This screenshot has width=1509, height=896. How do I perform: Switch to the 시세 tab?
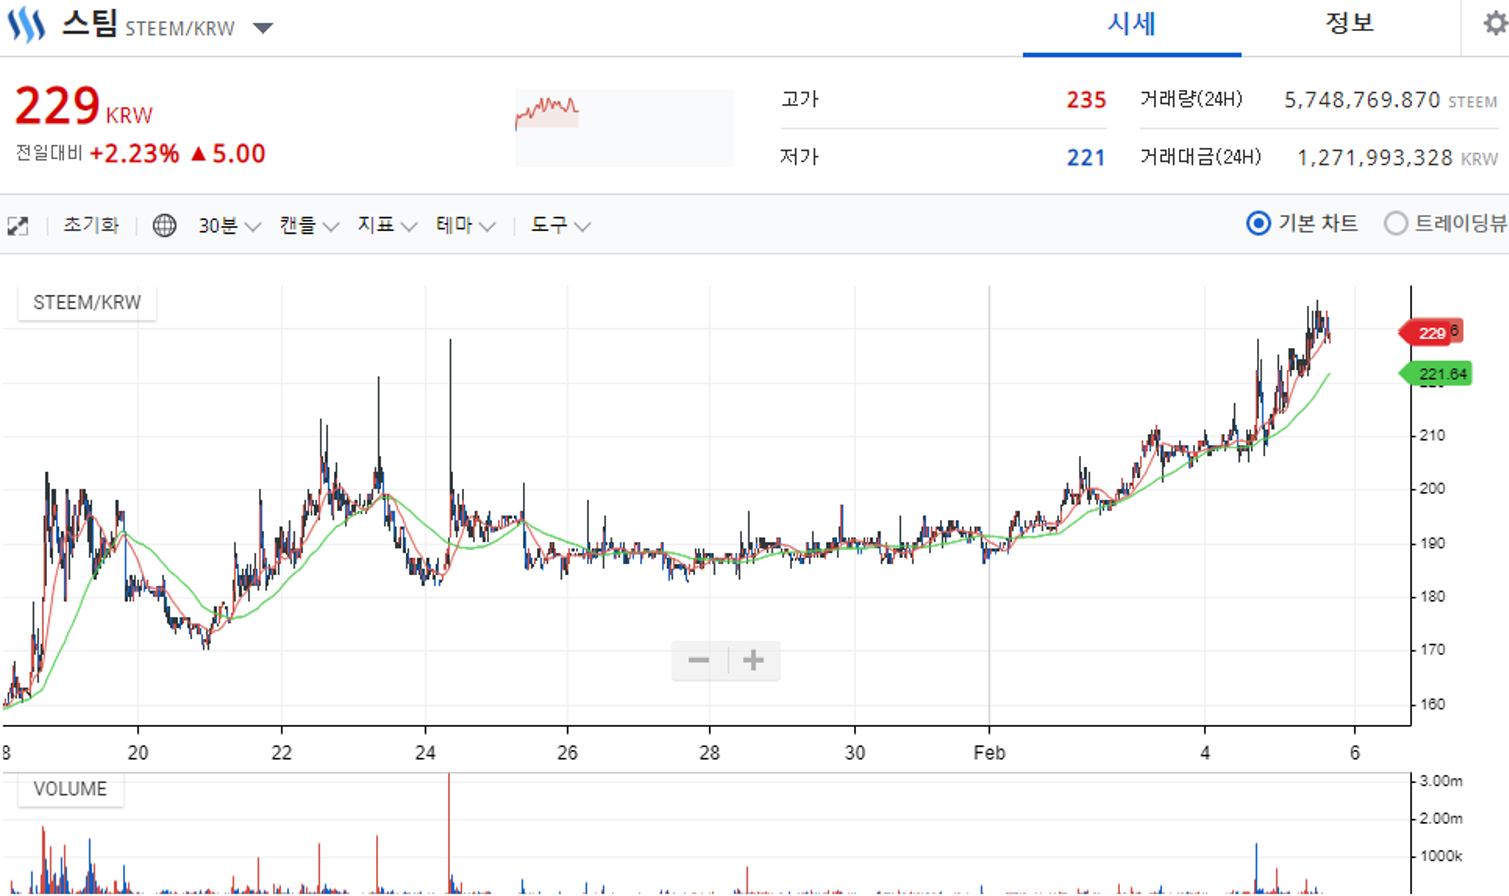tap(1132, 25)
